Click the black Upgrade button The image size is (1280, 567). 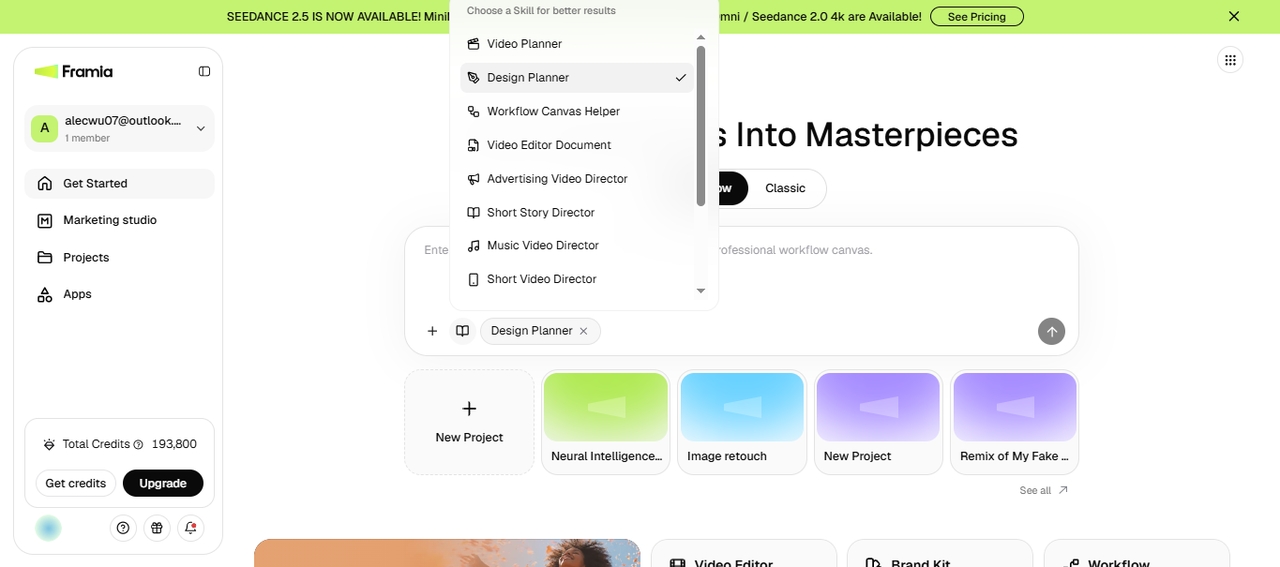pos(163,483)
